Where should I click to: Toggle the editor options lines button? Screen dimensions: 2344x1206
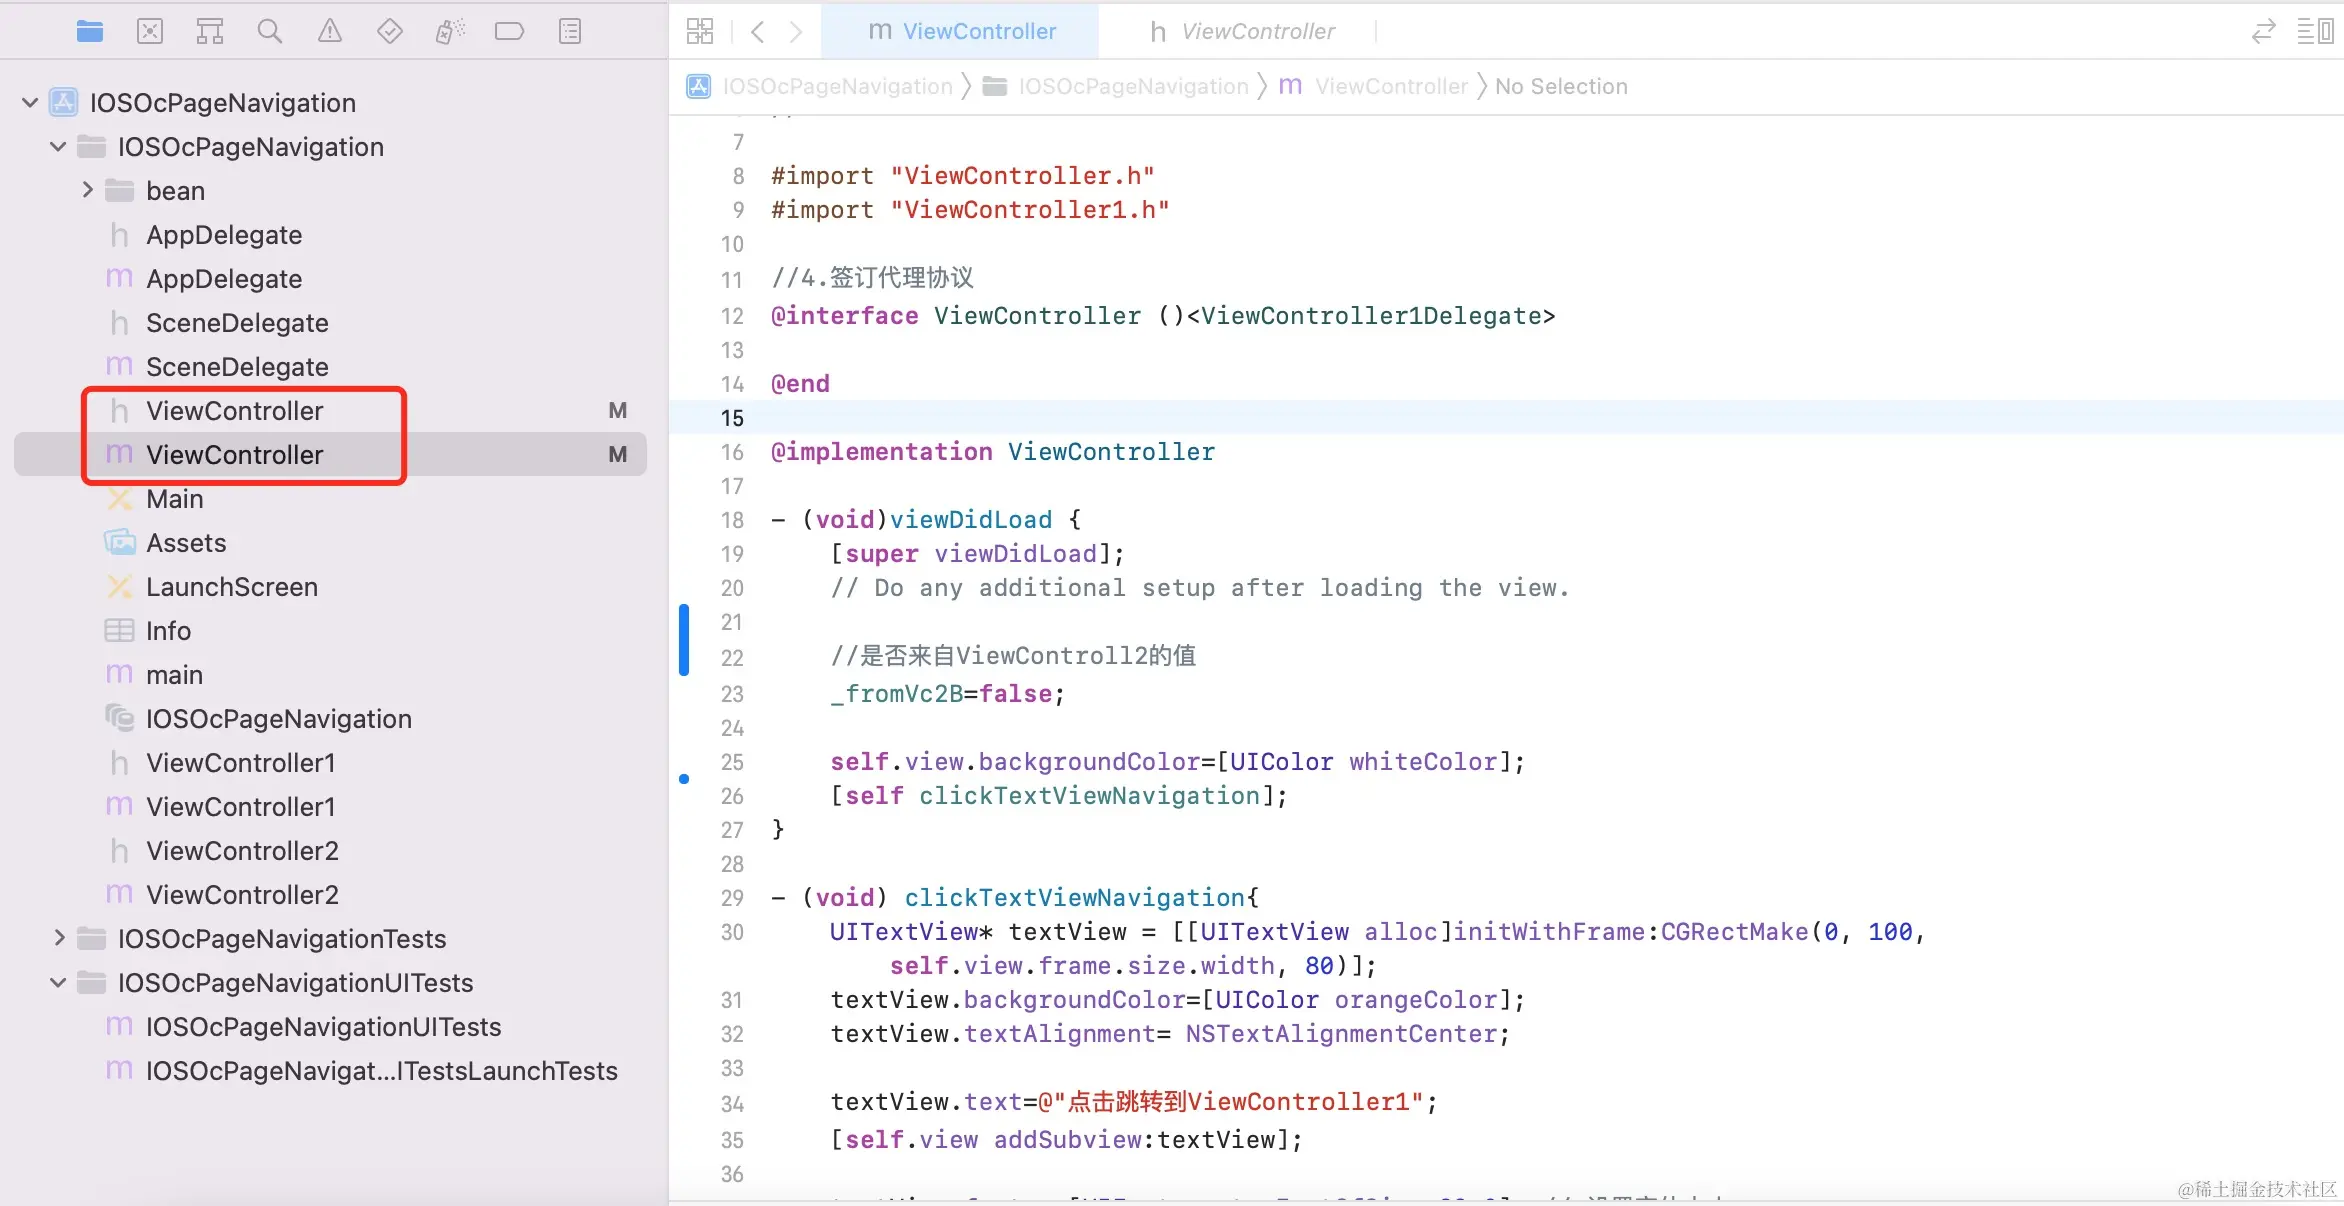pyautogui.click(x=2316, y=32)
